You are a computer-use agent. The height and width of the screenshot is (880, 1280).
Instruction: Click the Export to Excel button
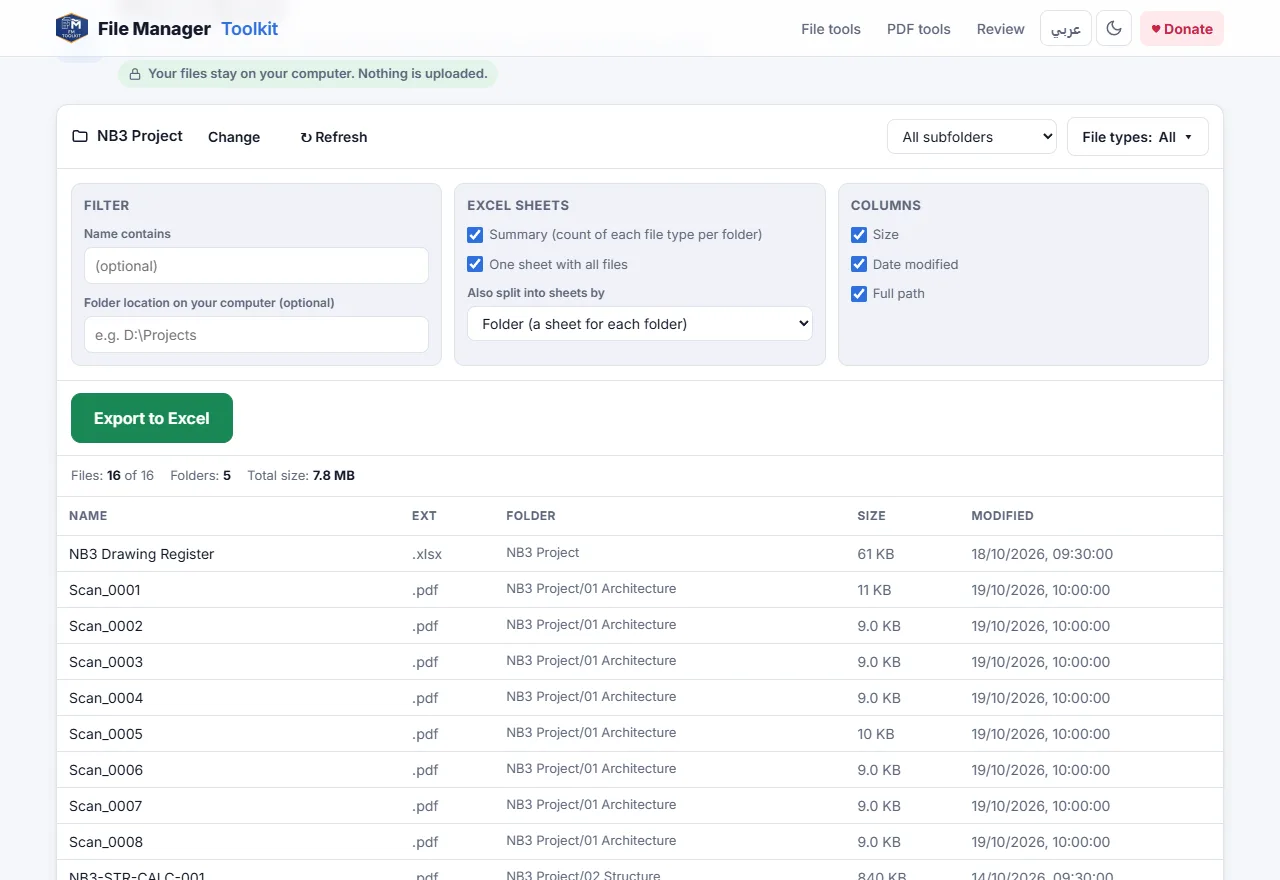(152, 418)
